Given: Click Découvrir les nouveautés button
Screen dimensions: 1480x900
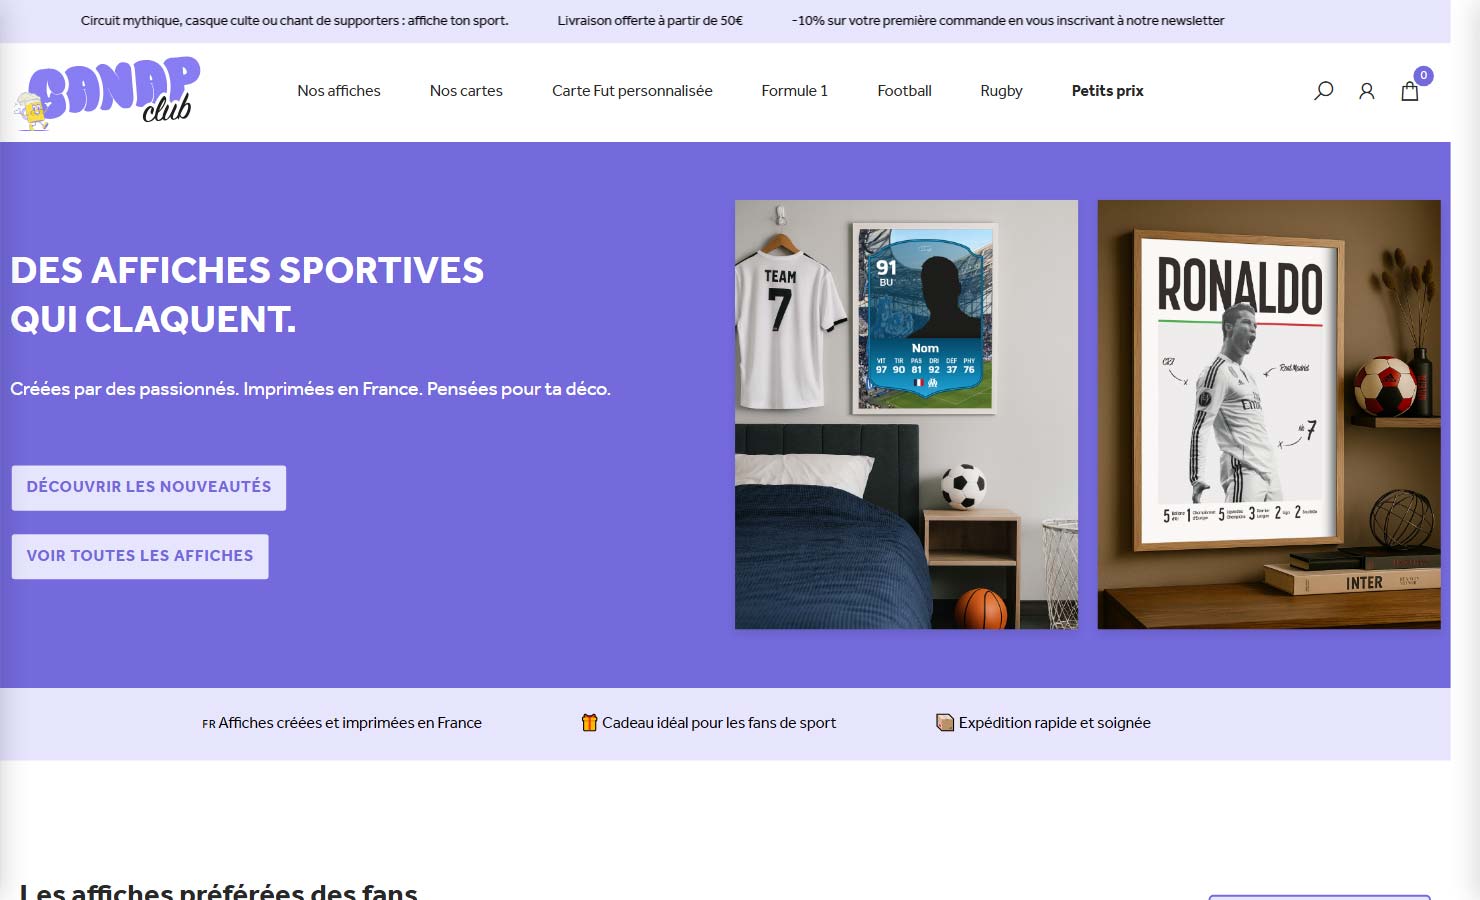Looking at the screenshot, I should pyautogui.click(x=149, y=487).
